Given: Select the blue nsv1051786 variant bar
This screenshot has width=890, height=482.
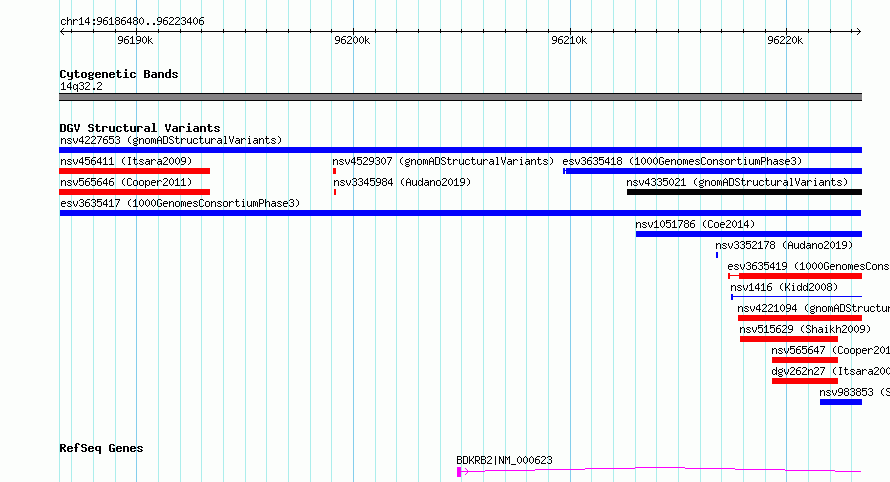Looking at the screenshot, I should coord(749,234).
